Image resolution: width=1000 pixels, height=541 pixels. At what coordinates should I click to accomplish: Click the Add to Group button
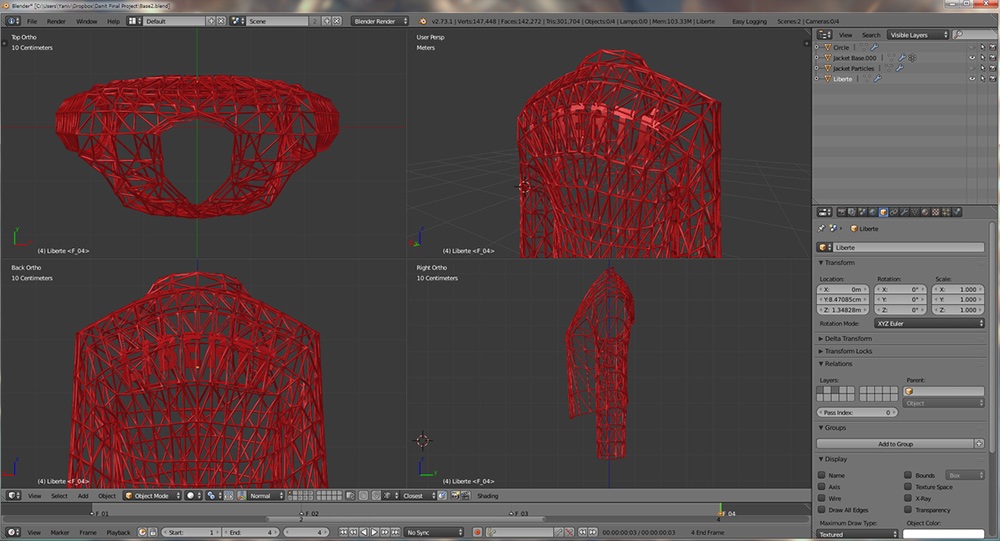pos(895,443)
